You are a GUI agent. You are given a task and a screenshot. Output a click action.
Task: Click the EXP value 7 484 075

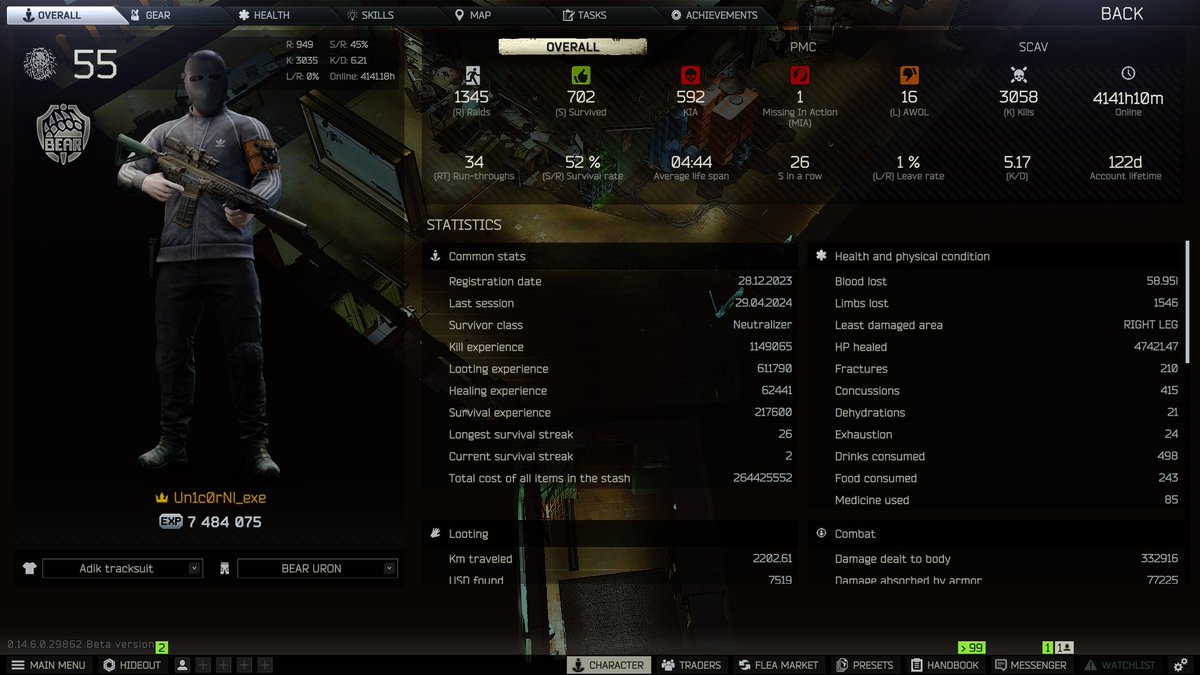[224, 522]
